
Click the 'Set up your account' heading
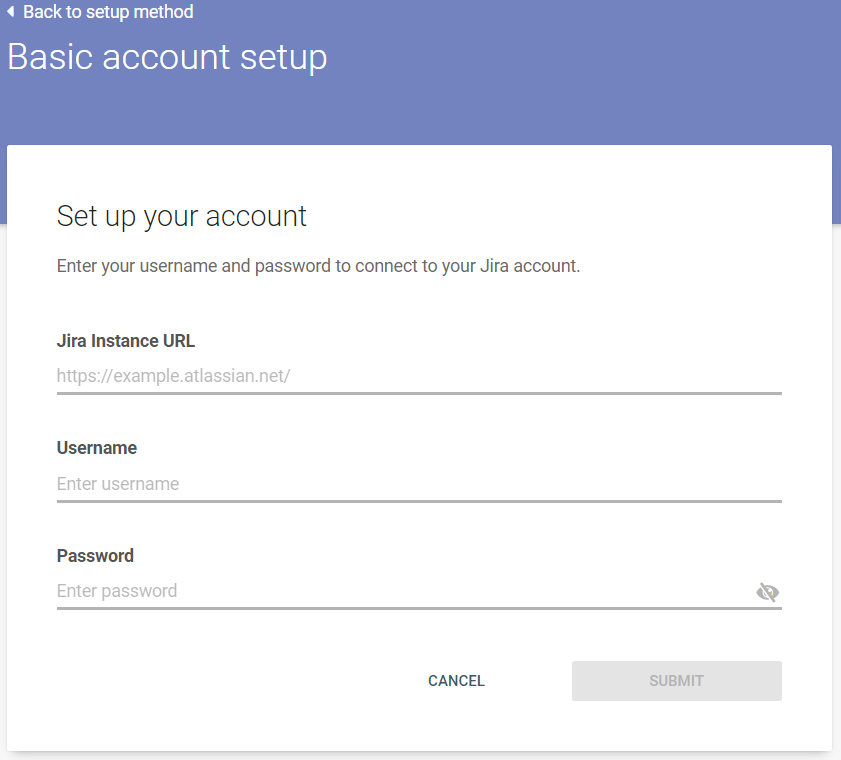tap(182, 216)
